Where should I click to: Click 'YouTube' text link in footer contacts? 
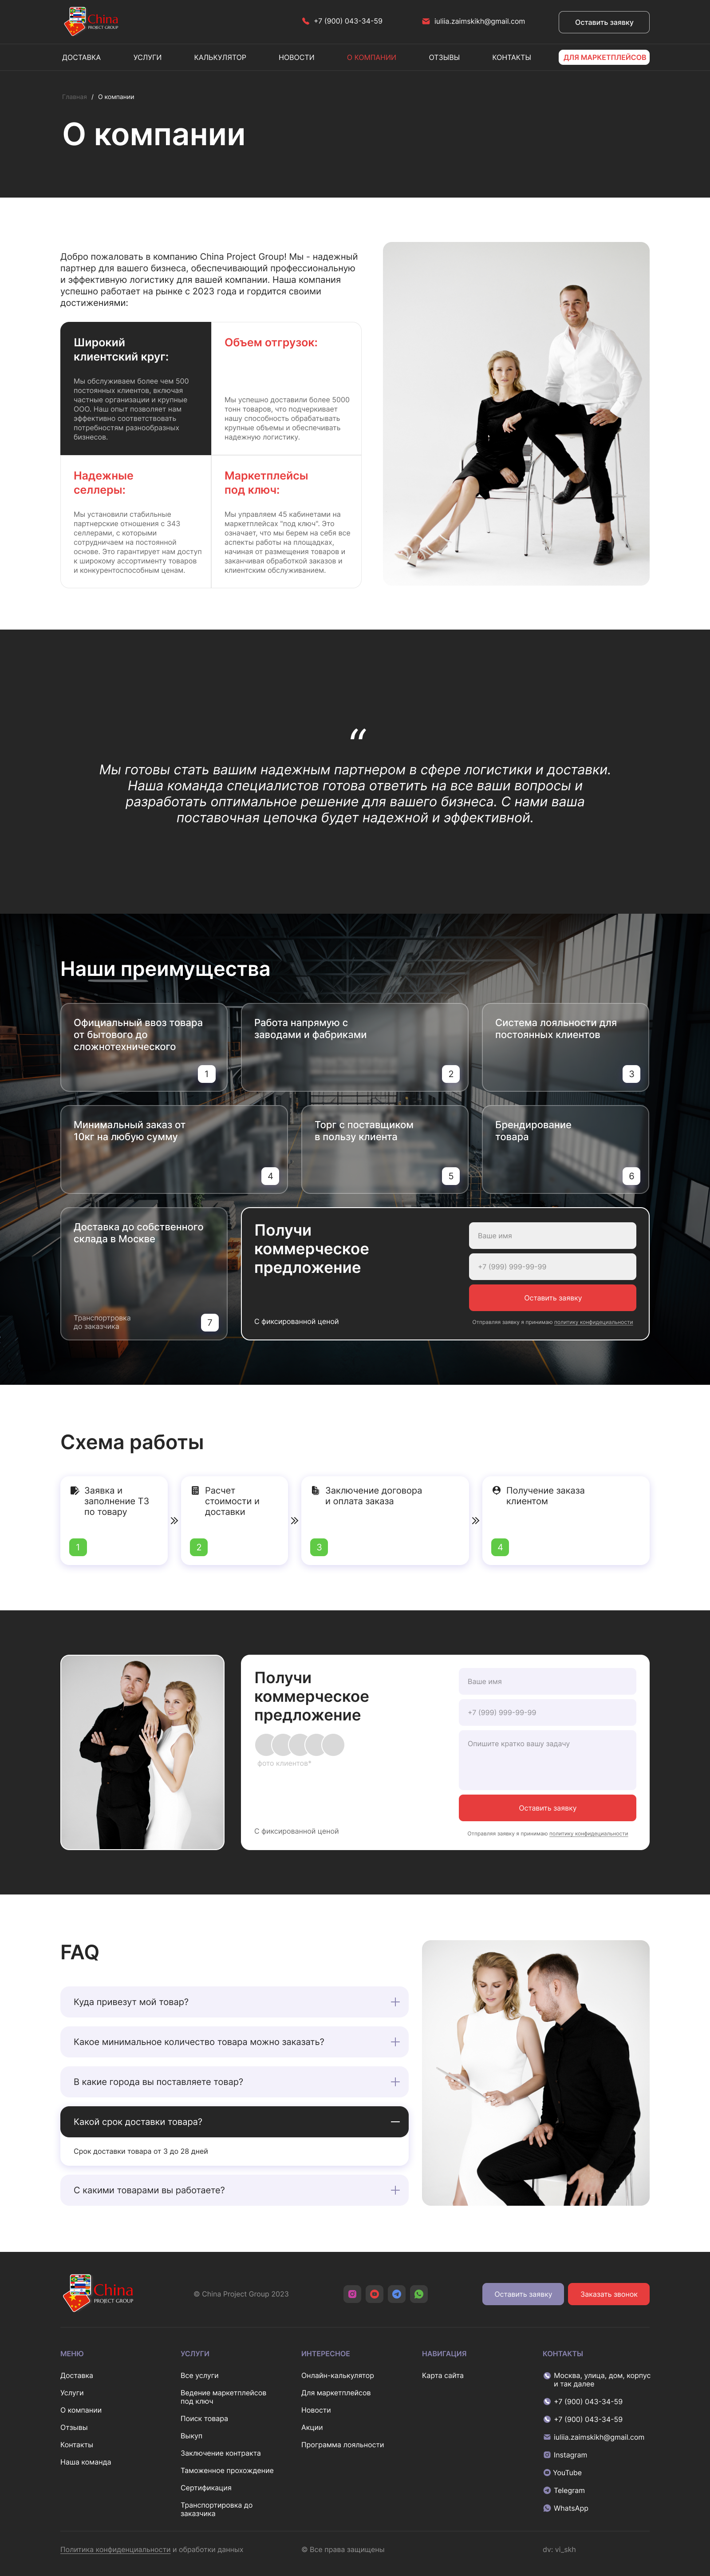[x=567, y=2472]
